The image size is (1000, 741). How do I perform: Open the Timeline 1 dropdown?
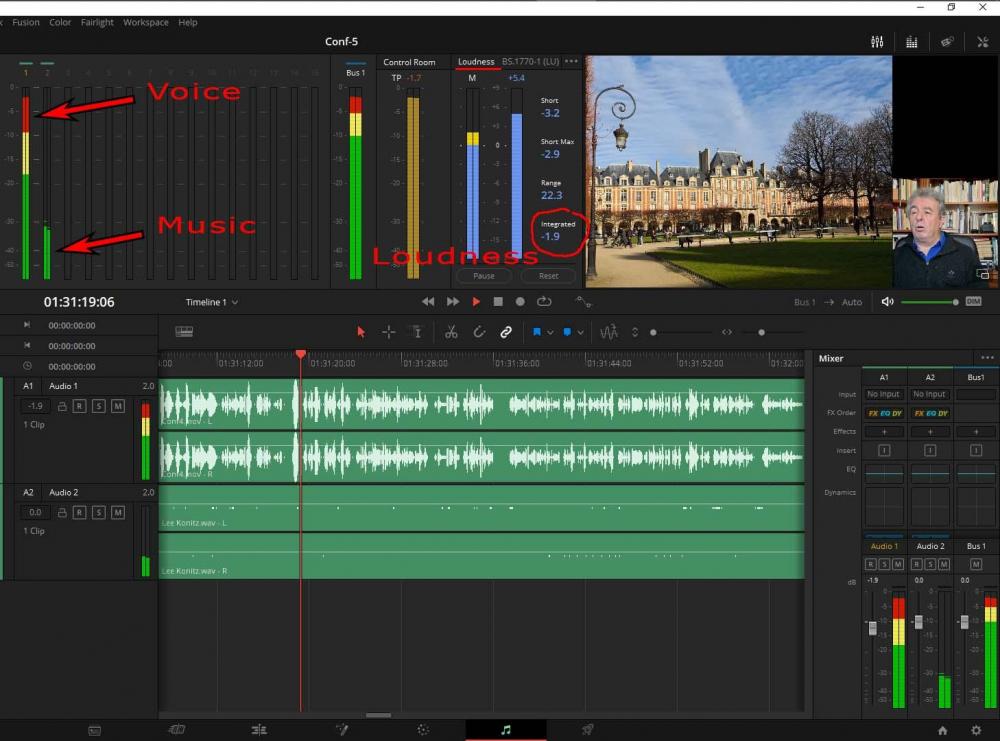coord(211,302)
